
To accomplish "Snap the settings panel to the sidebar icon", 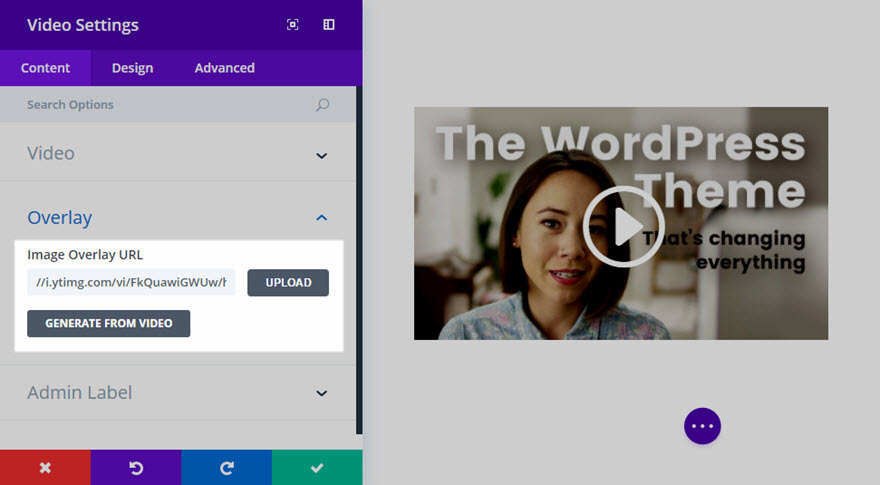I will coord(329,25).
